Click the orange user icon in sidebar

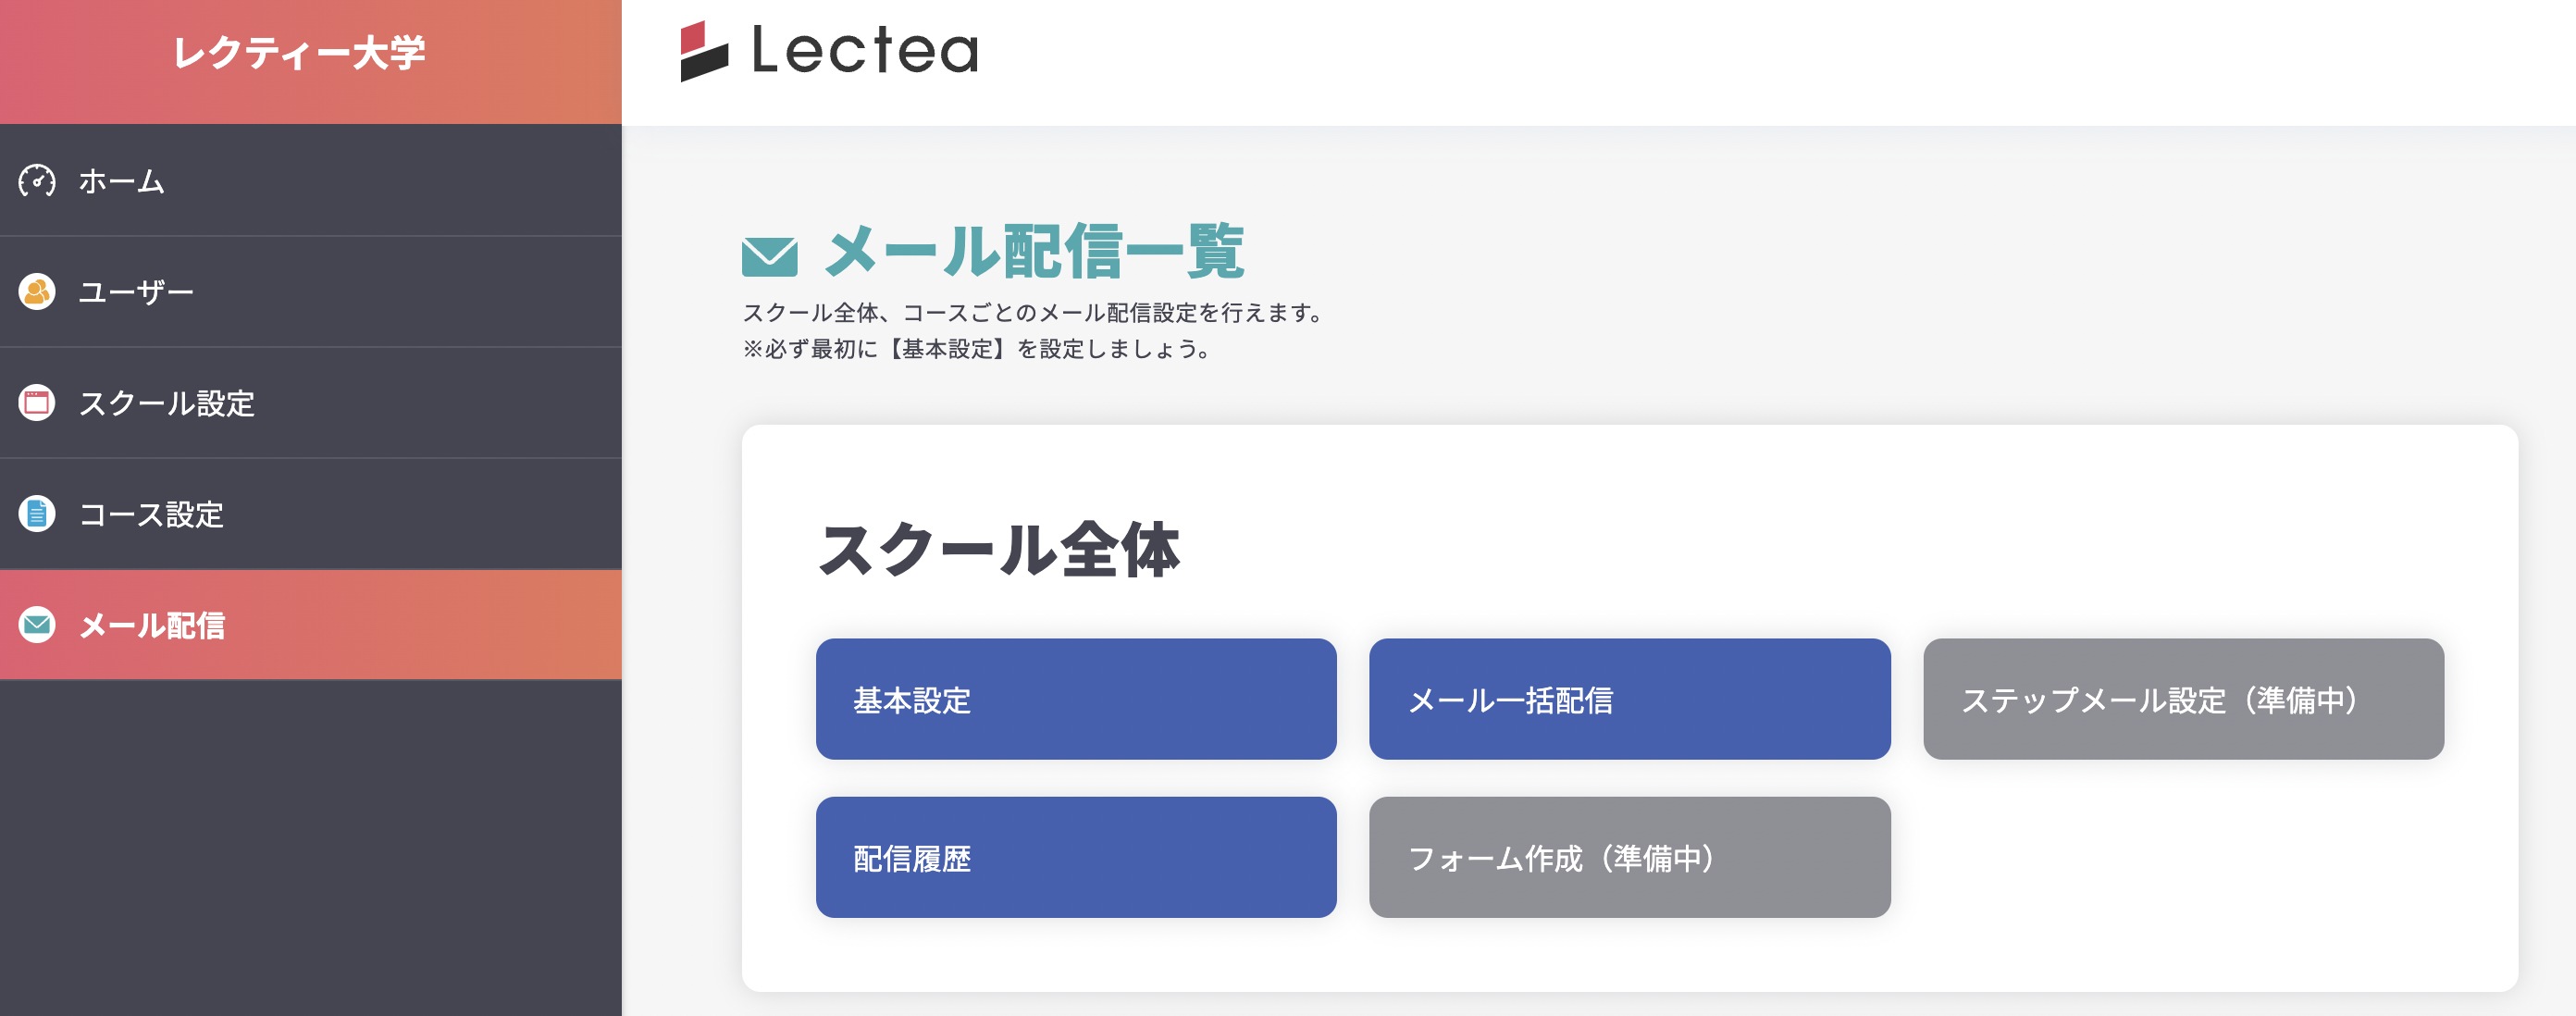coord(37,292)
